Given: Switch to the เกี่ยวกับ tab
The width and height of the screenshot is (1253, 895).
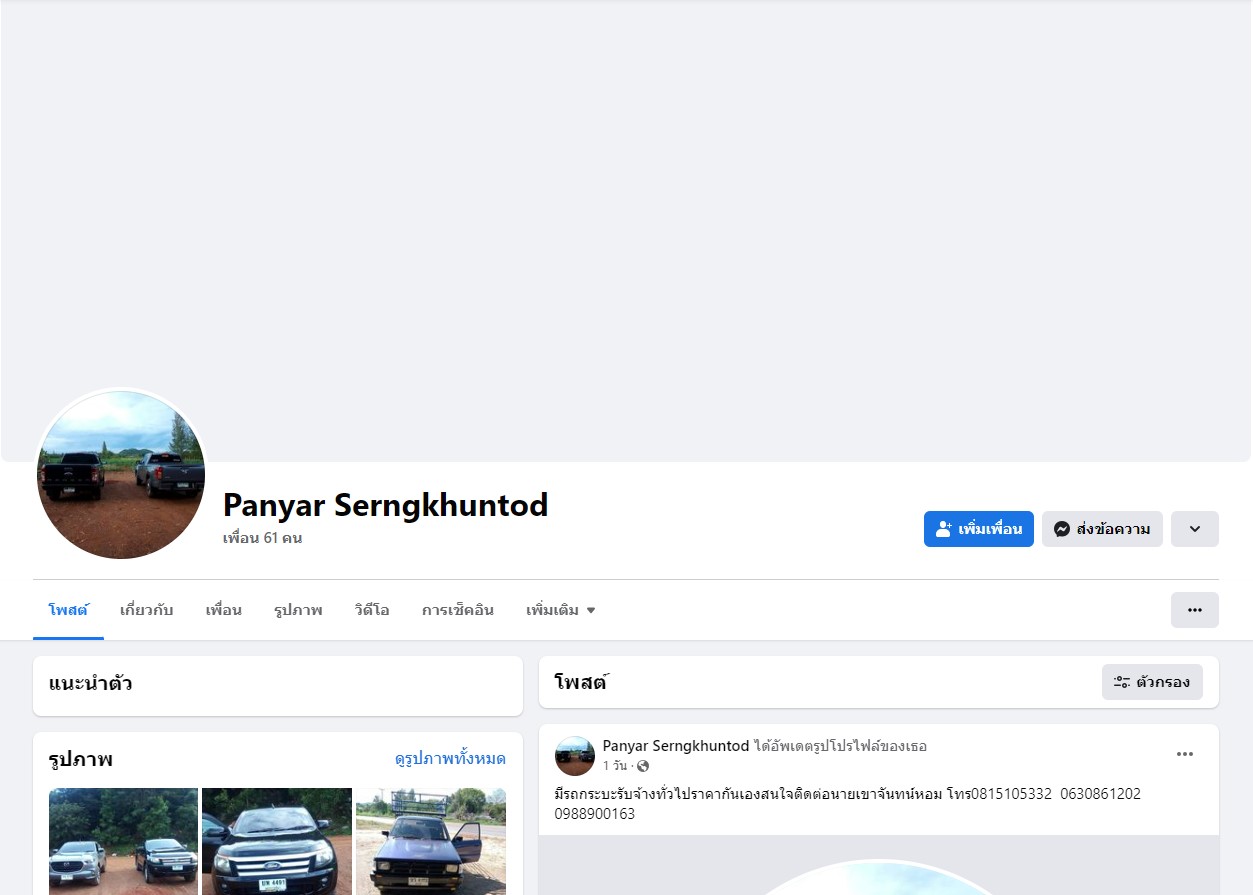Looking at the screenshot, I should (x=147, y=610).
